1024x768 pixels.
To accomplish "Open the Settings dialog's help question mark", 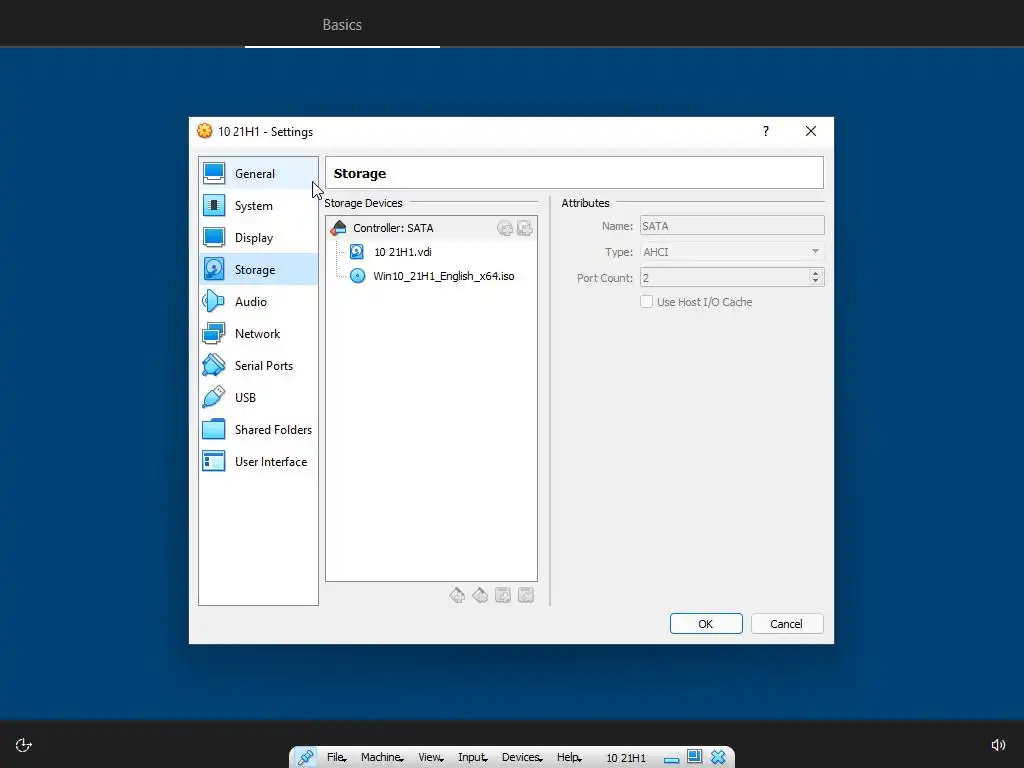I will click(x=766, y=131).
